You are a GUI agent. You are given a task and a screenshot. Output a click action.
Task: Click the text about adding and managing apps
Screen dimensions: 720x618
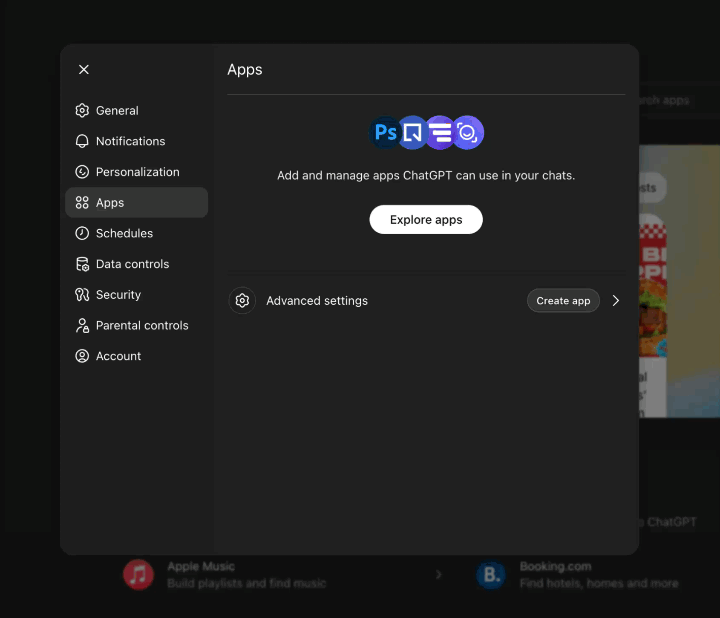[426, 176]
